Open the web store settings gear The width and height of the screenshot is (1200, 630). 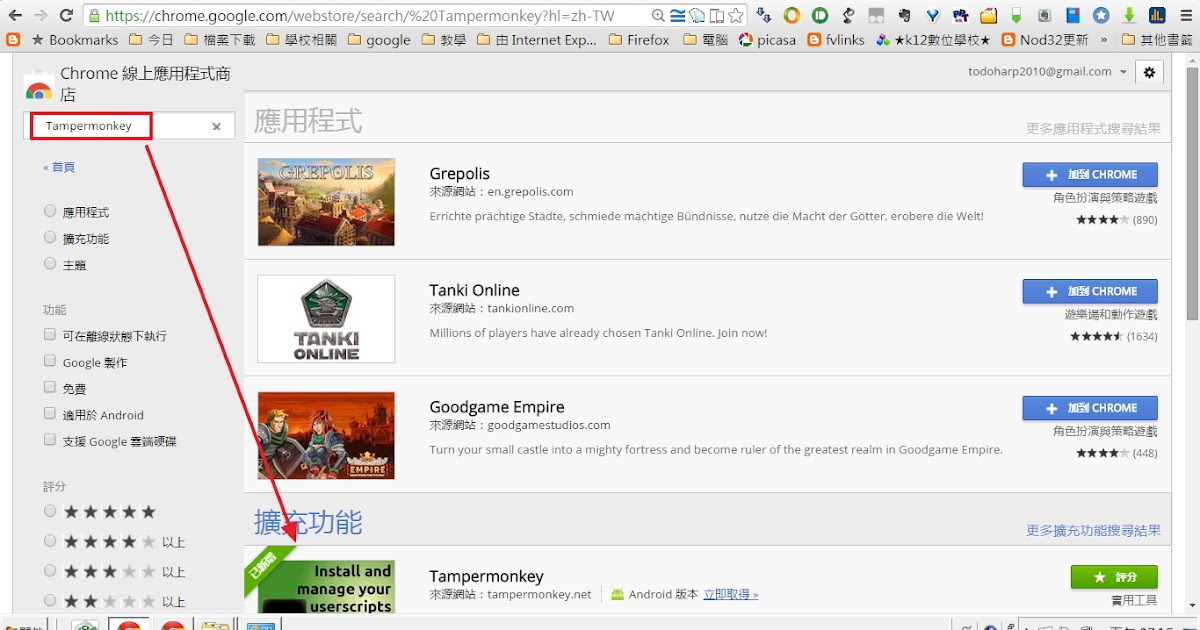[1149, 72]
